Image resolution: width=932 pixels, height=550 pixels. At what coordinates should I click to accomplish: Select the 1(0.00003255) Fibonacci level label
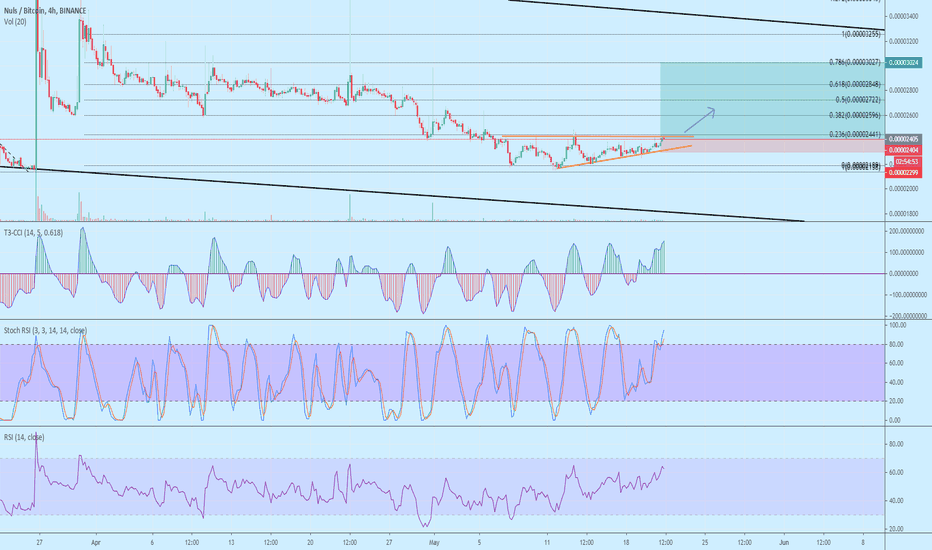pos(861,34)
